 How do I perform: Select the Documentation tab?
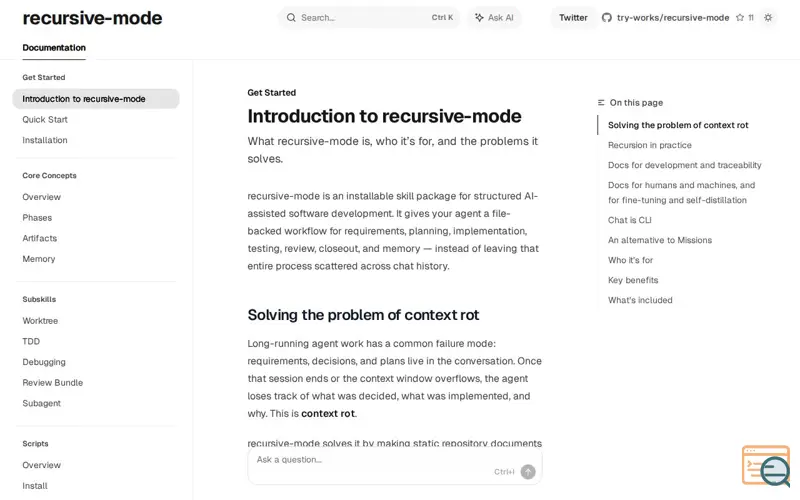click(54, 47)
